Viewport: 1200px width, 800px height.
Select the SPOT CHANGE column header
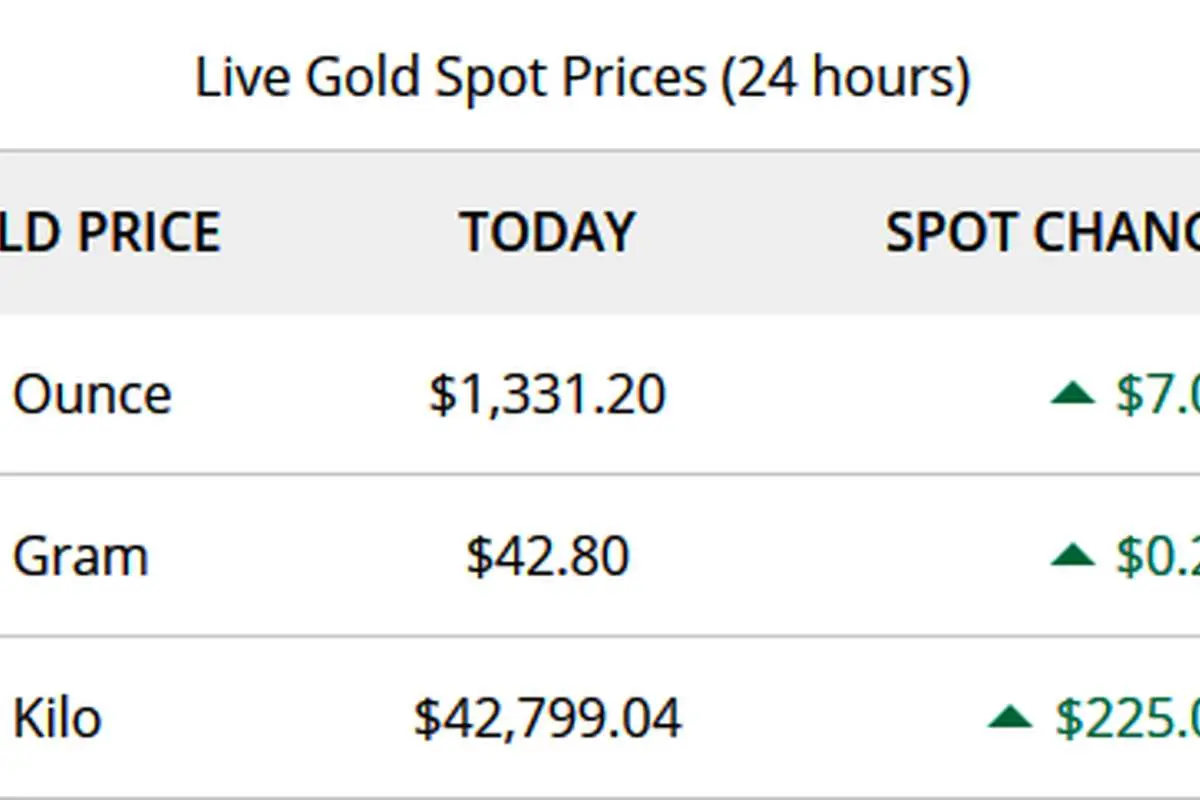pyautogui.click(x=1043, y=232)
